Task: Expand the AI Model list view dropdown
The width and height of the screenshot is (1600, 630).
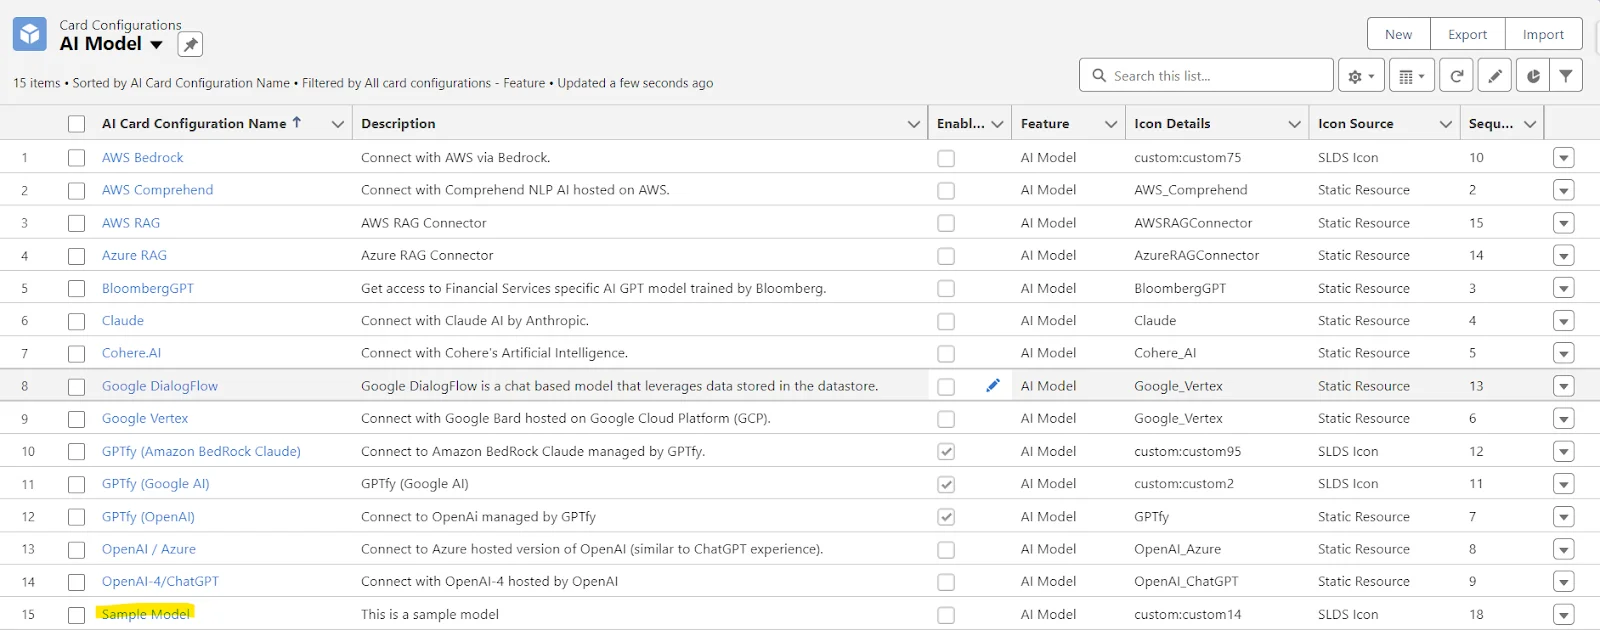Action: pos(157,44)
